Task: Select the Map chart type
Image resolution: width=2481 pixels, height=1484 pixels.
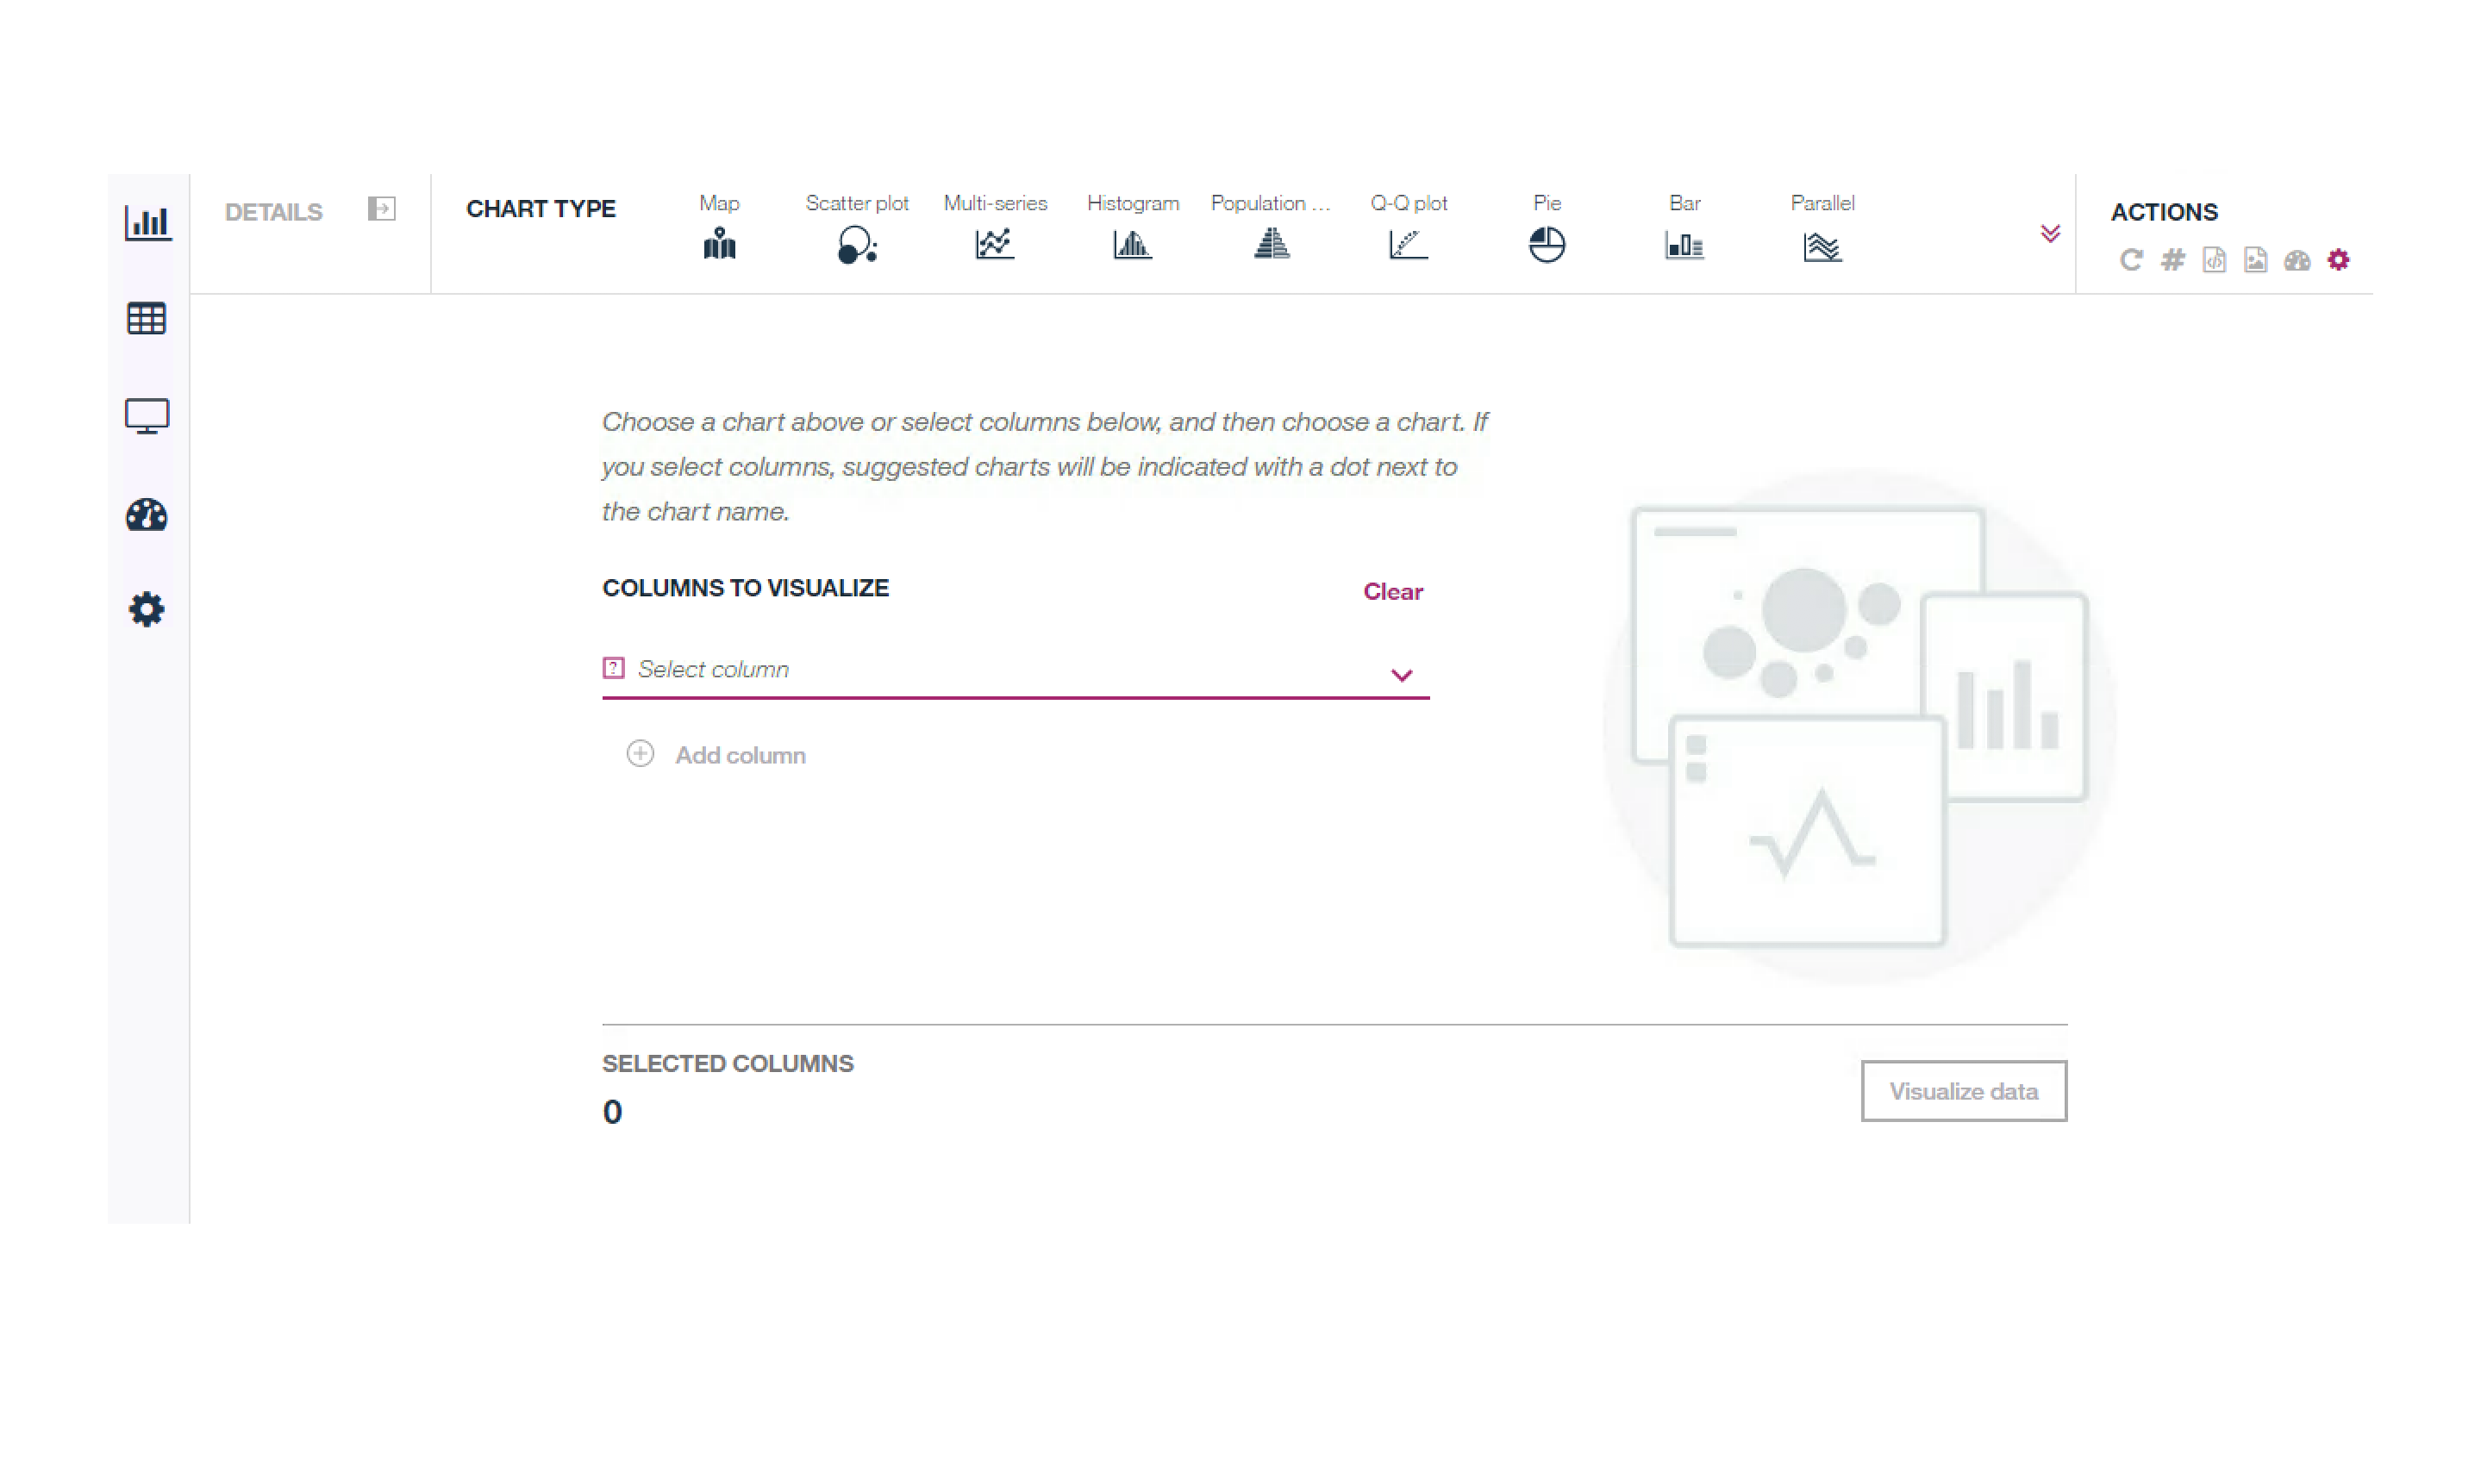Action: (x=719, y=243)
